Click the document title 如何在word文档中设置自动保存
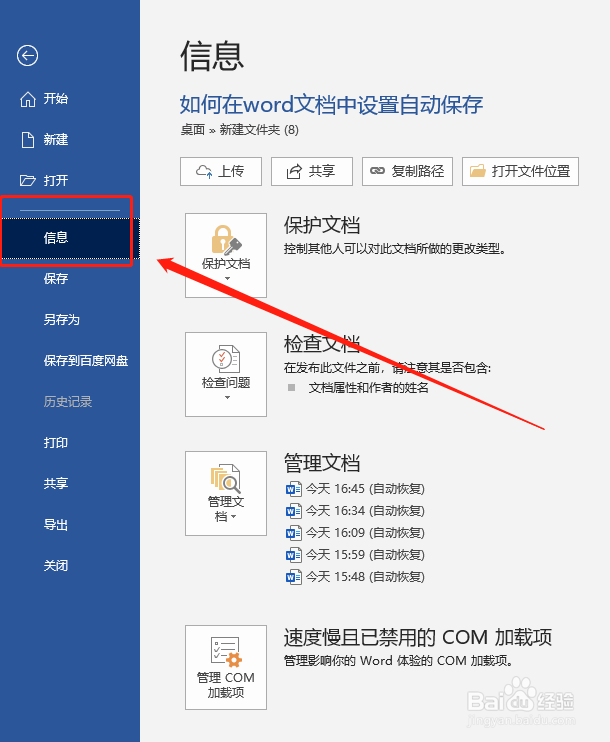The width and height of the screenshot is (610, 742). pos(331,105)
